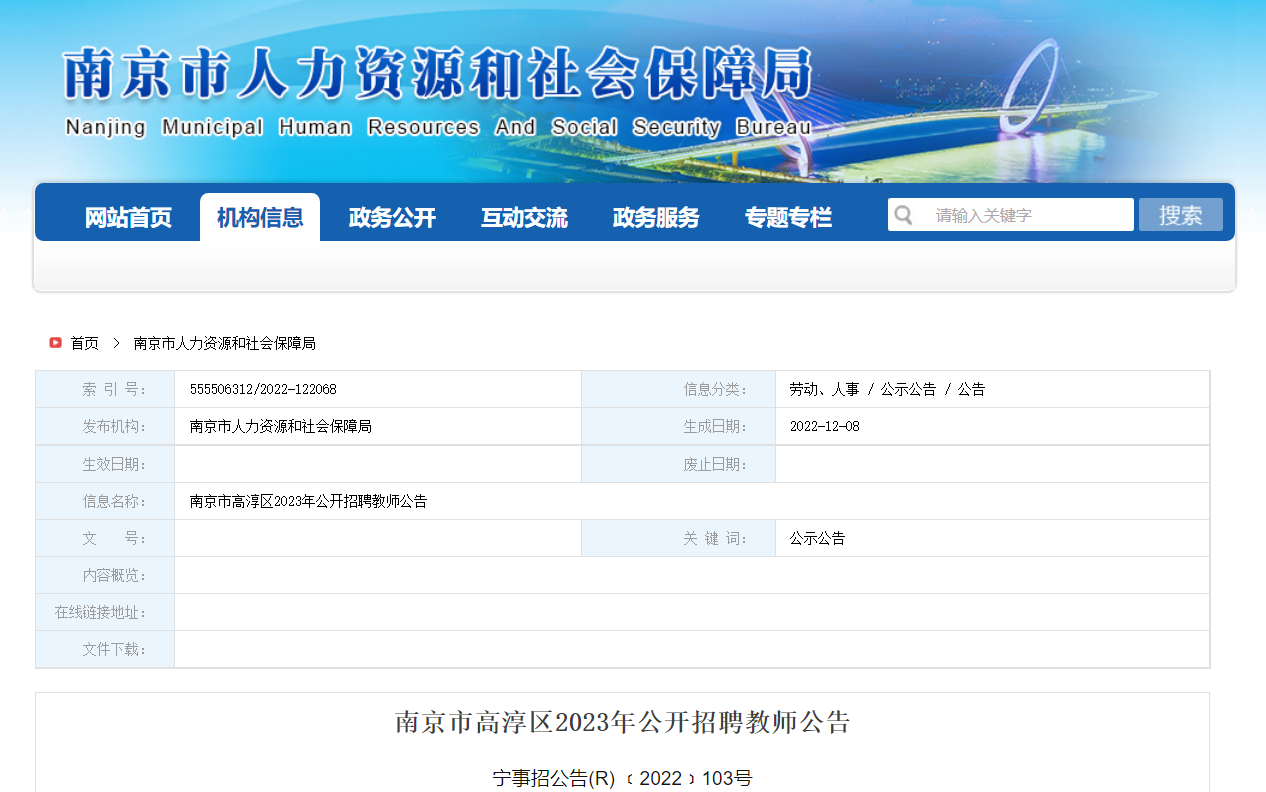Screen dimensions: 1266x792
Task: Click the breadcrumb arrow separator
Action: tap(116, 343)
